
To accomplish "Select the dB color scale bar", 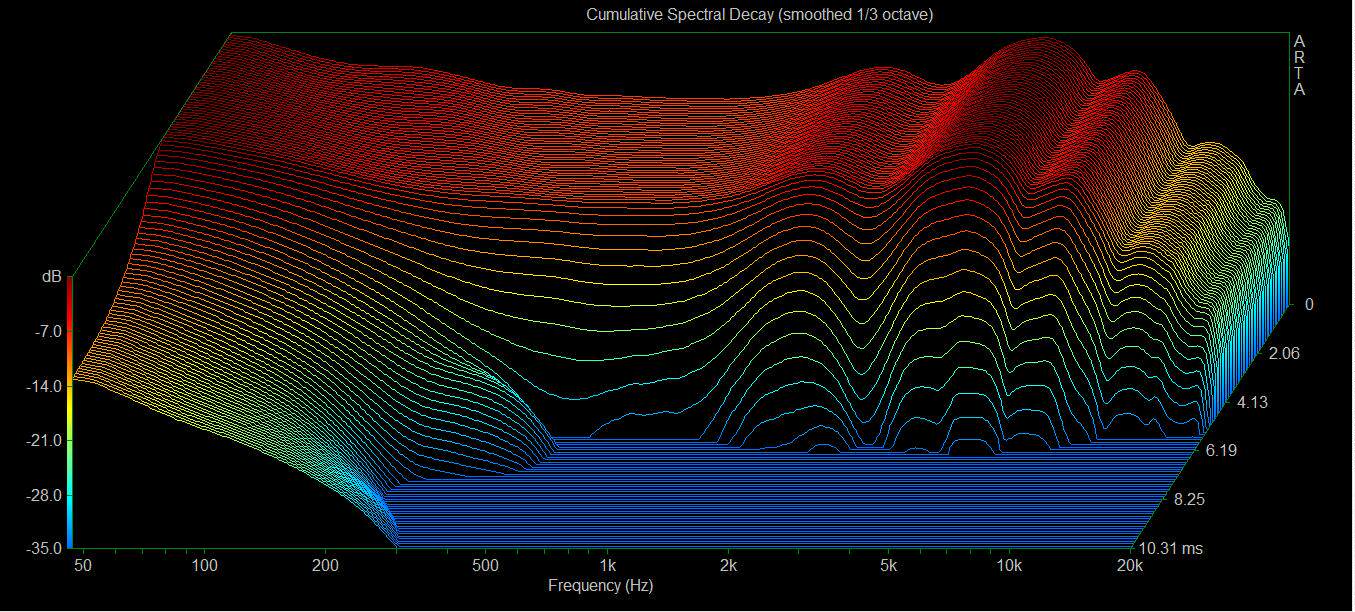I will click(70, 413).
